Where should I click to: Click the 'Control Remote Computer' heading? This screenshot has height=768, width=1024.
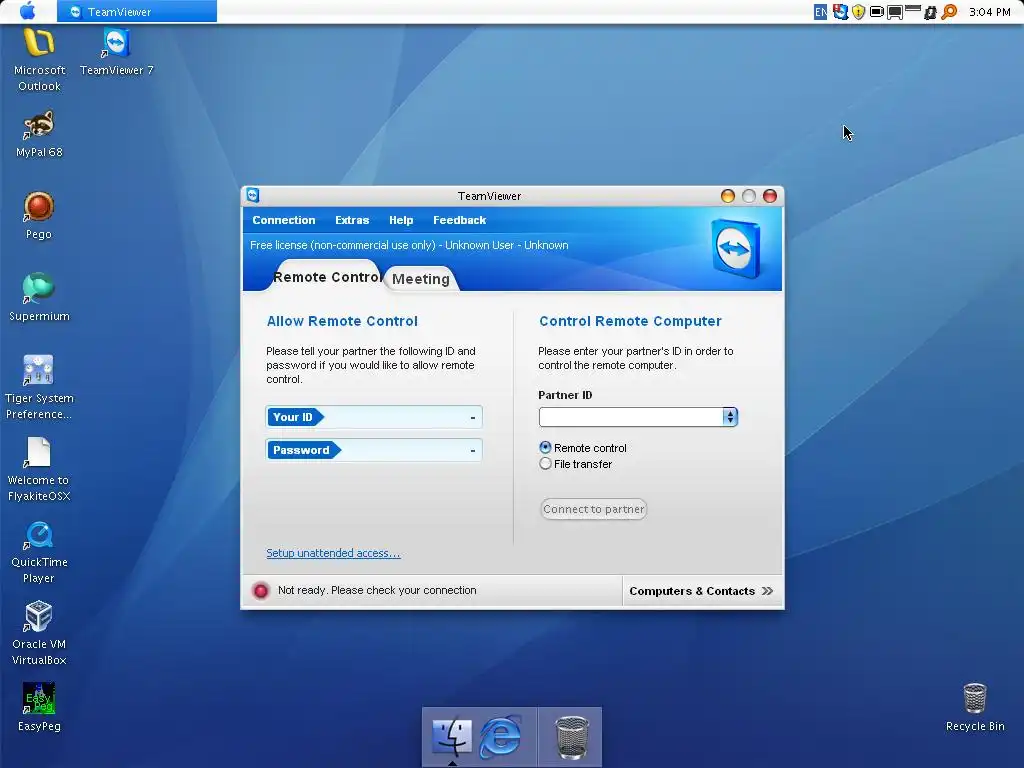[630, 321]
